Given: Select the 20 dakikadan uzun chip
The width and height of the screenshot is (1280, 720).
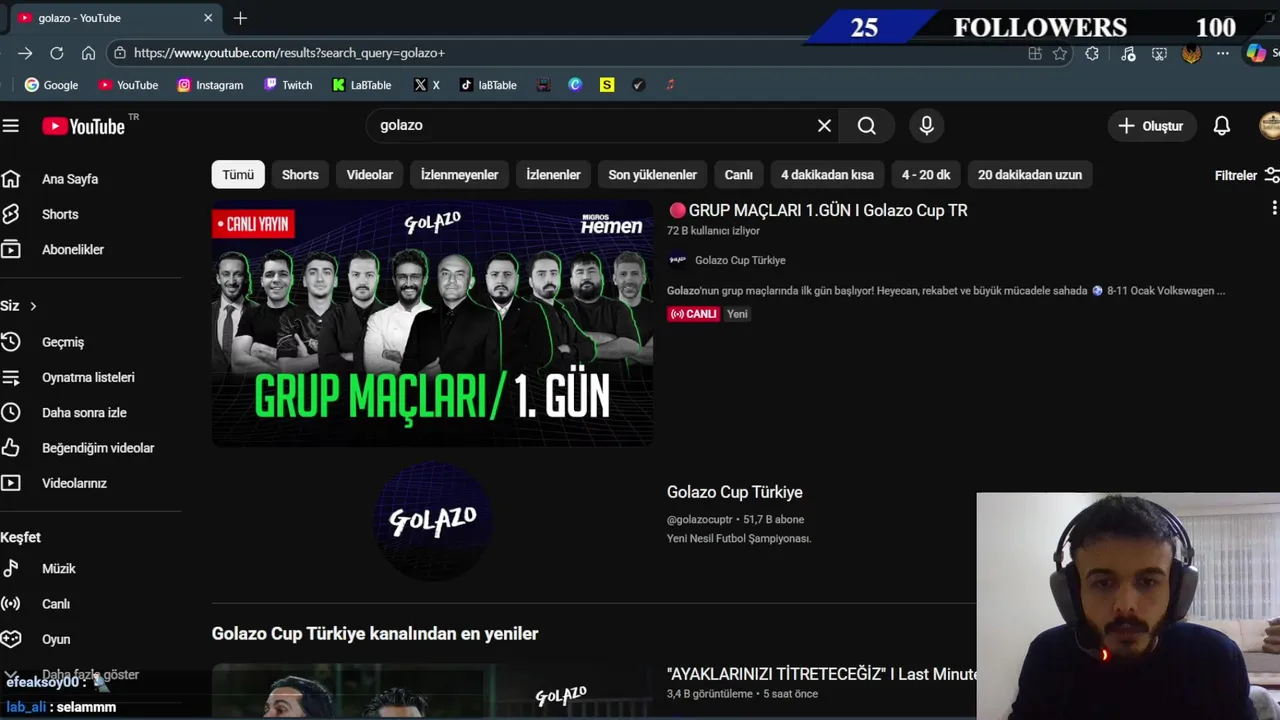Looking at the screenshot, I should [x=1030, y=175].
